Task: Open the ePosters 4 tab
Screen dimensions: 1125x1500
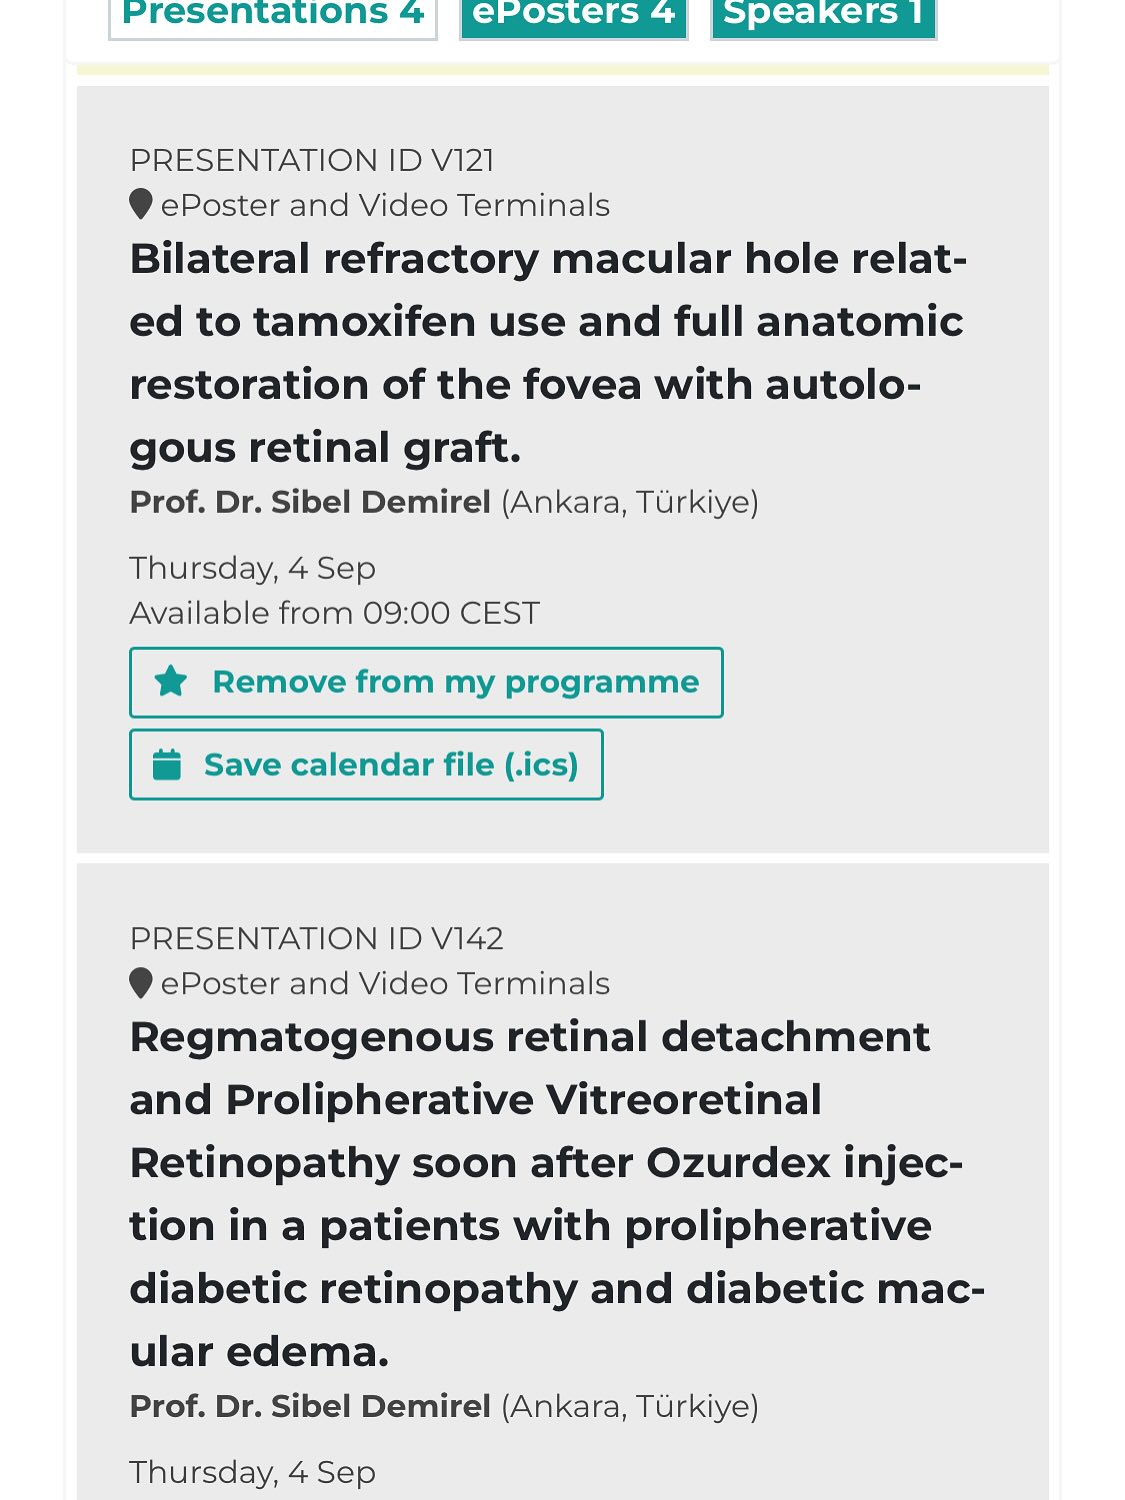Action: coord(574,15)
